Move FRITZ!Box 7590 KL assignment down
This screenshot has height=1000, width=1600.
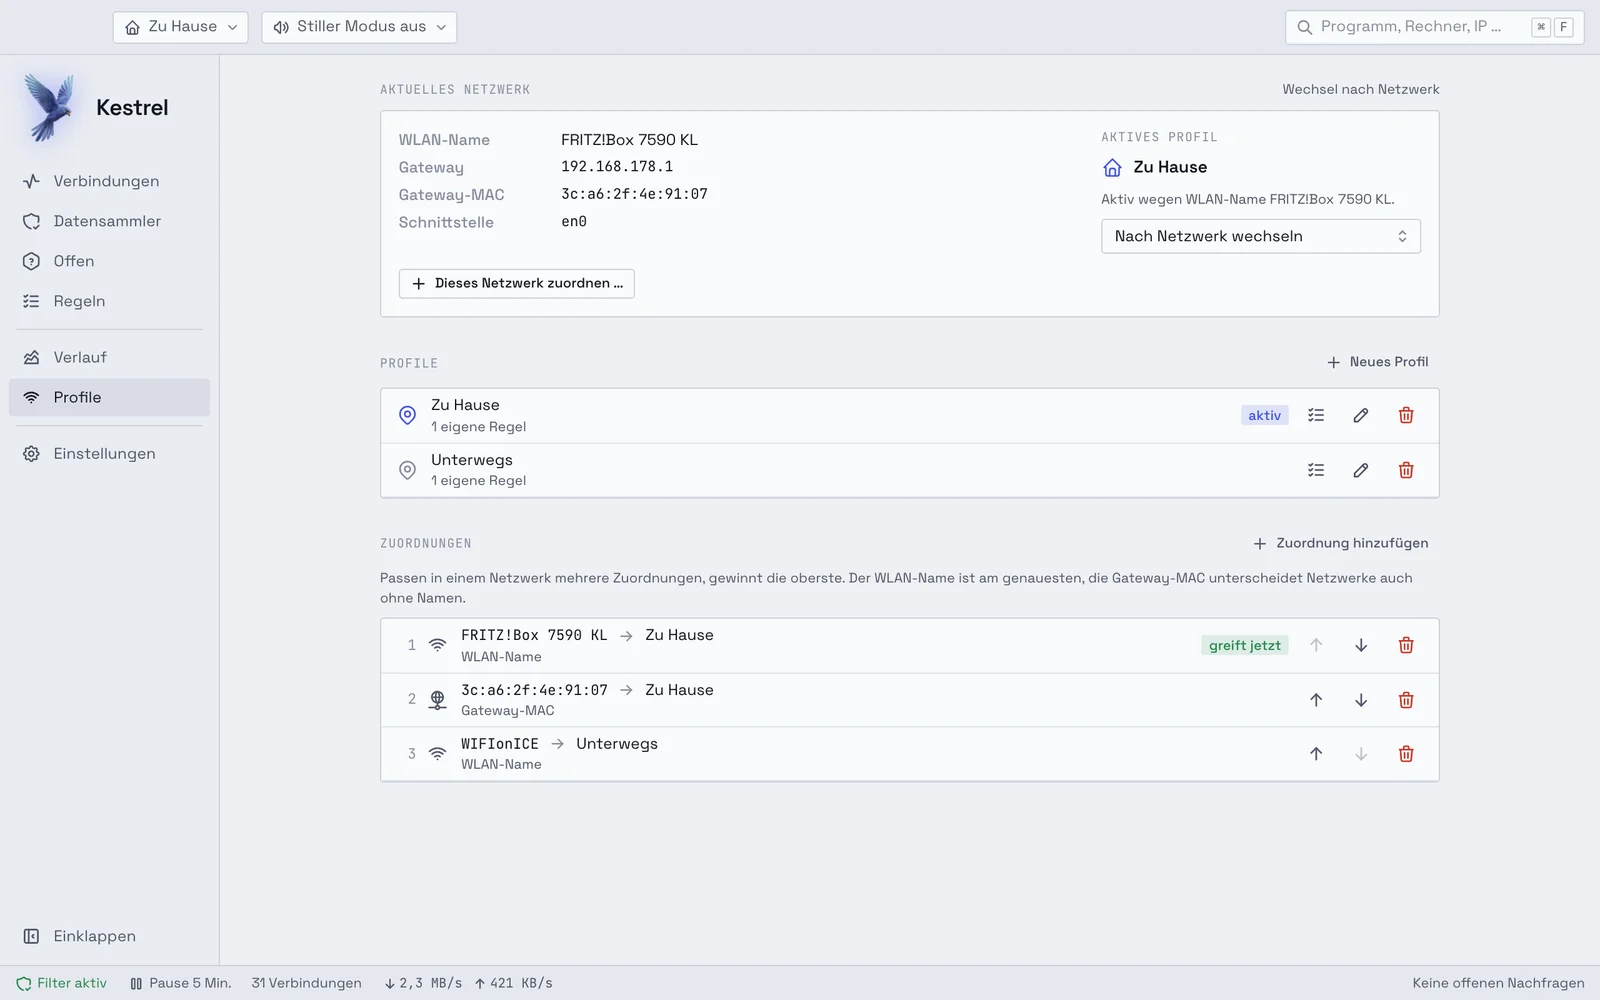pyautogui.click(x=1361, y=645)
